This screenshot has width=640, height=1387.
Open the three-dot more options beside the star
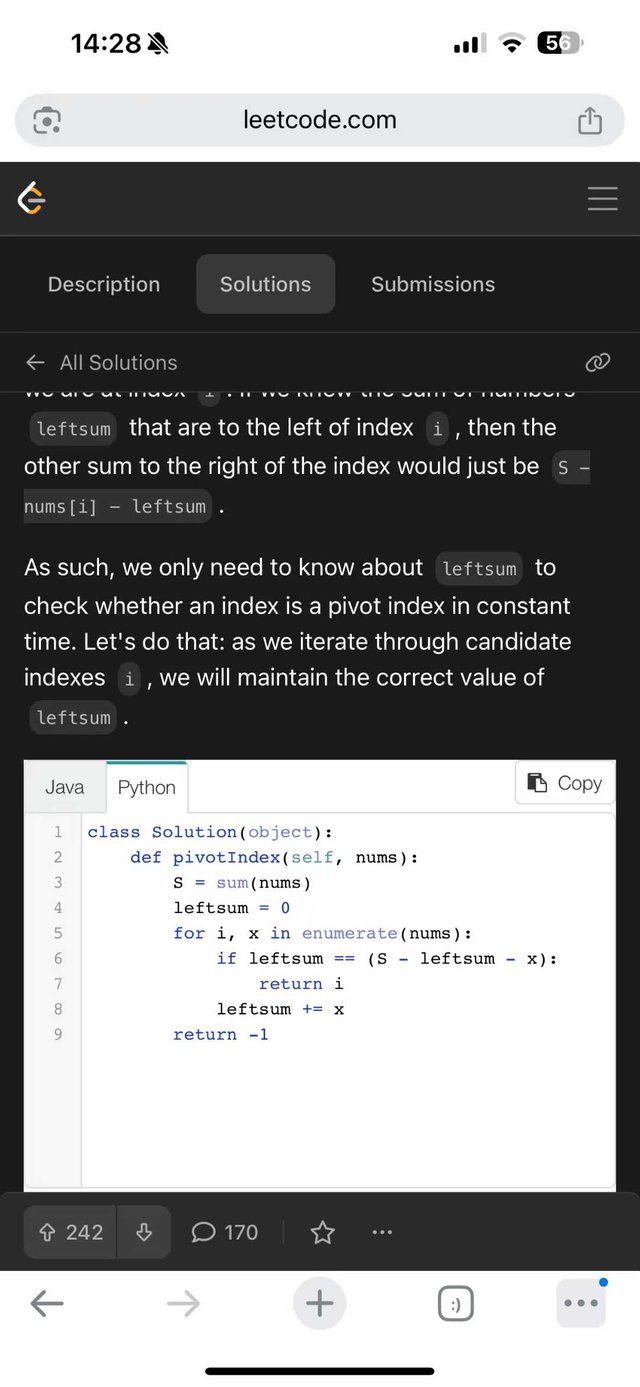point(382,1232)
